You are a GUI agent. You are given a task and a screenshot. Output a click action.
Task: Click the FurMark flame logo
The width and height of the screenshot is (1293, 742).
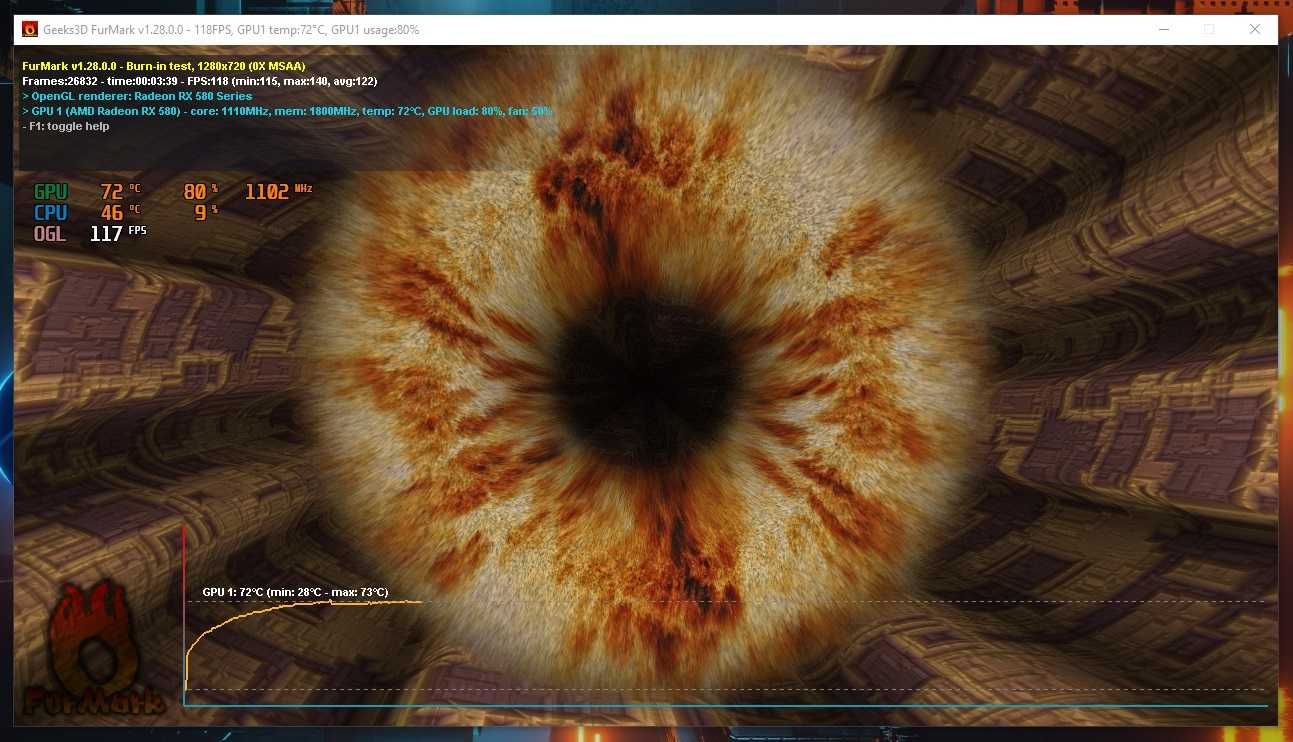point(93,648)
